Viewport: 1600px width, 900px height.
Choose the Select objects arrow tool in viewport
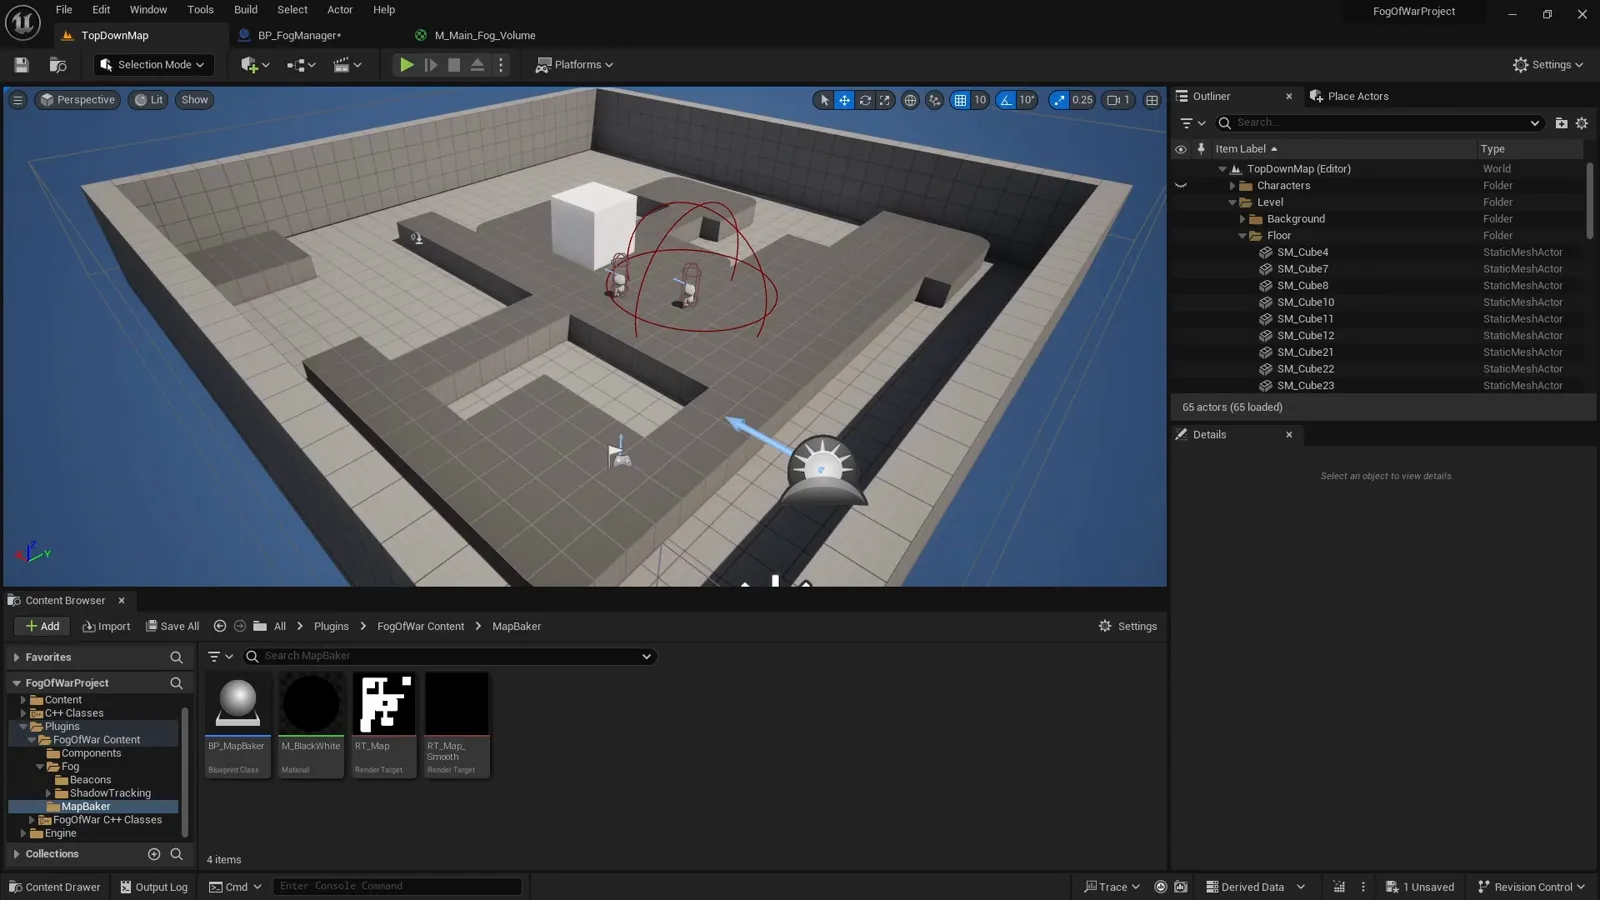824,100
